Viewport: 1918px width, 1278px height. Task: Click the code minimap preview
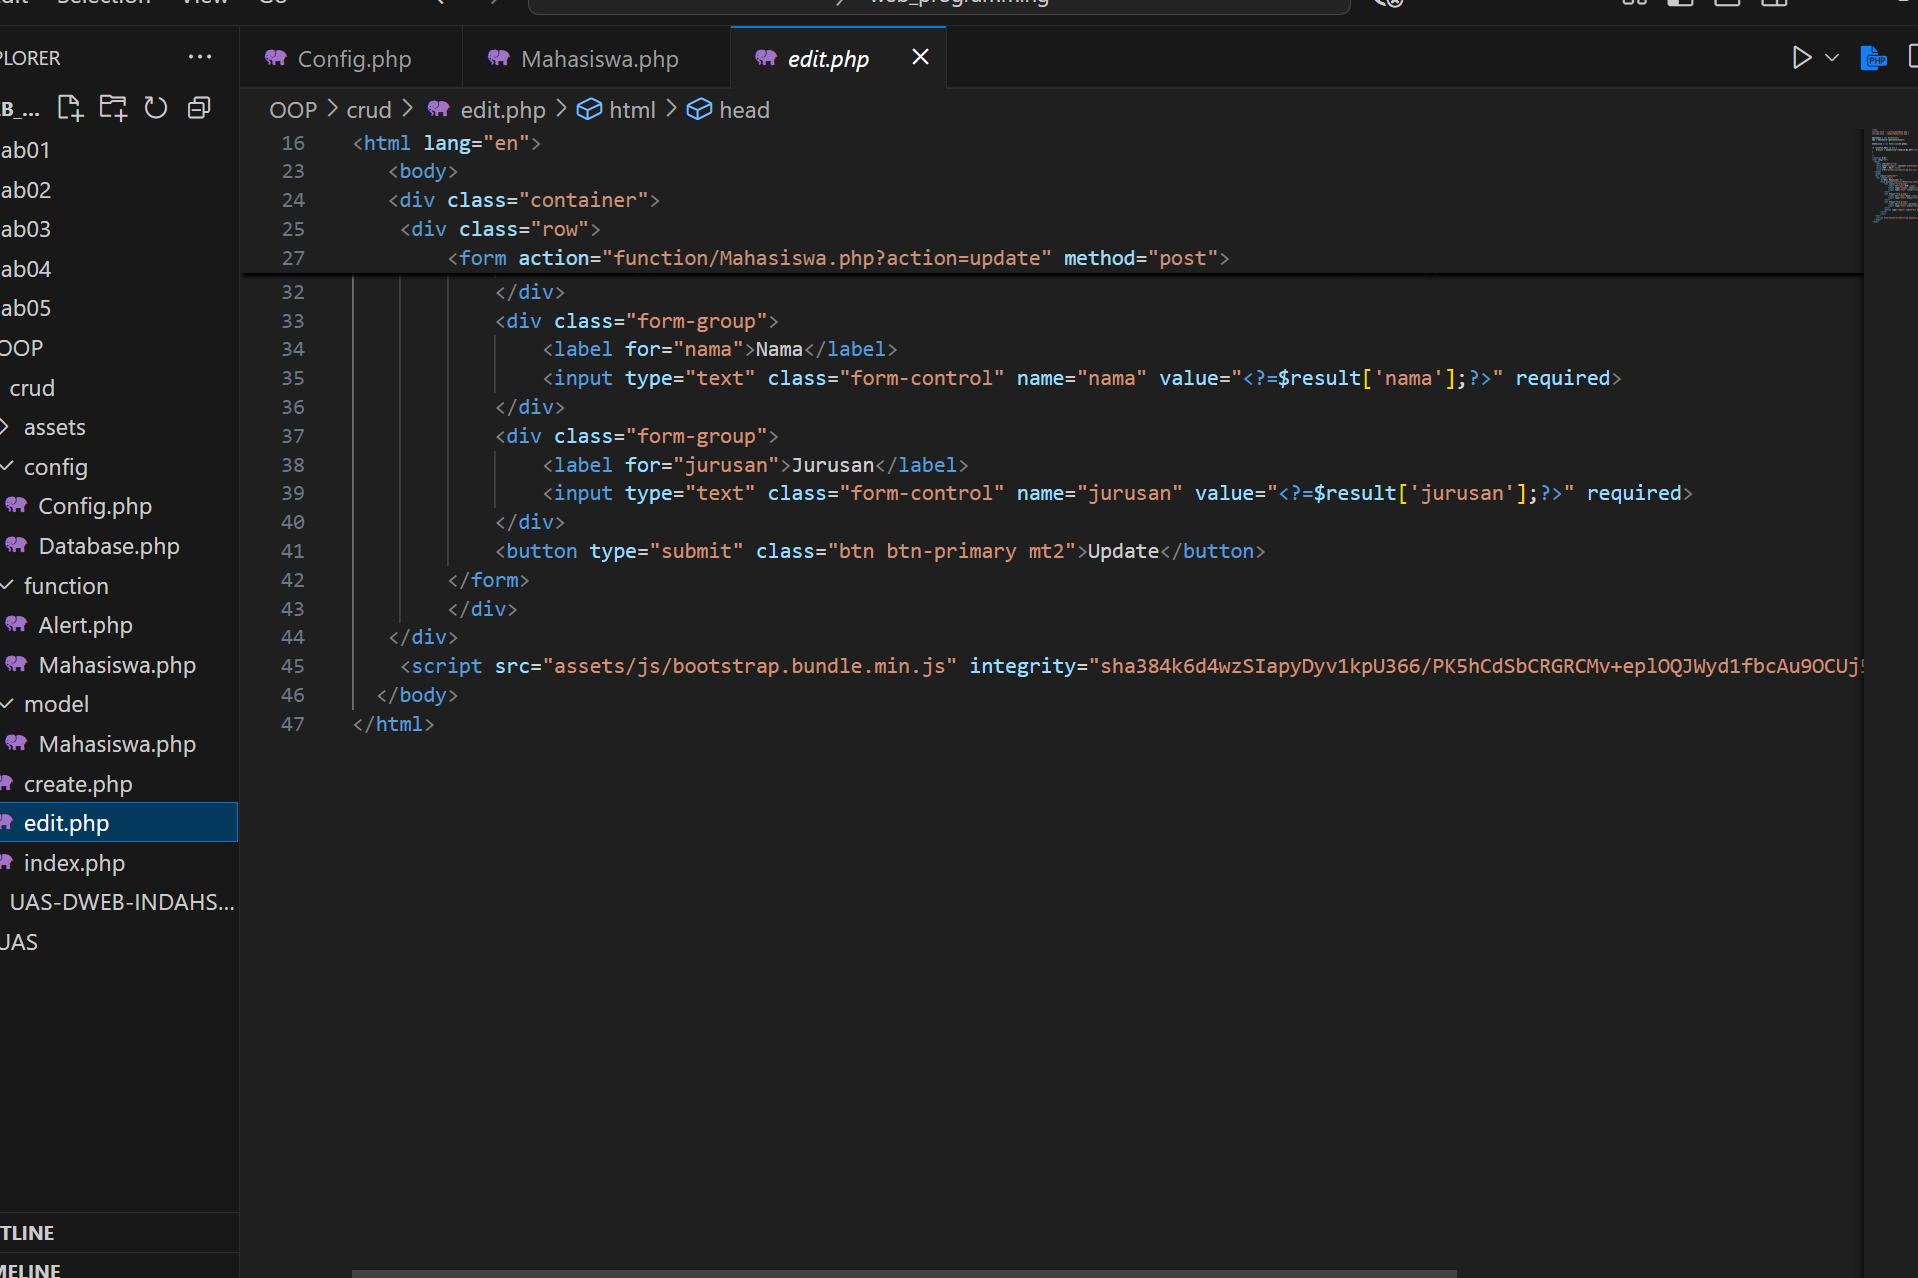tap(1892, 175)
